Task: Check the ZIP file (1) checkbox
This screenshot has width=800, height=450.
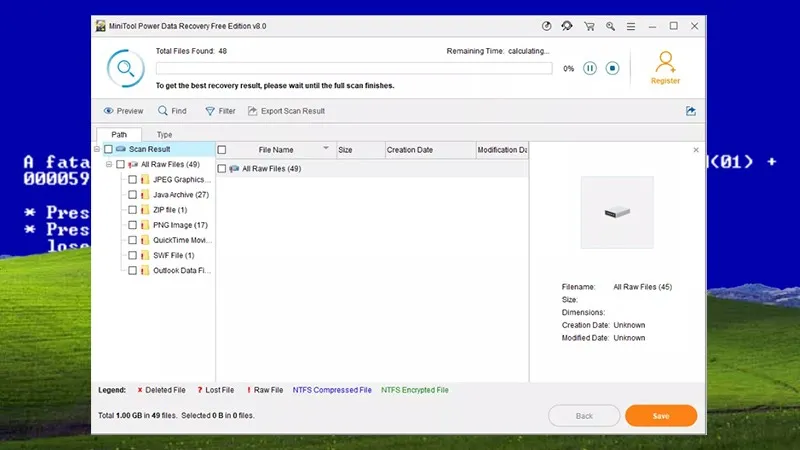Action: click(x=133, y=210)
